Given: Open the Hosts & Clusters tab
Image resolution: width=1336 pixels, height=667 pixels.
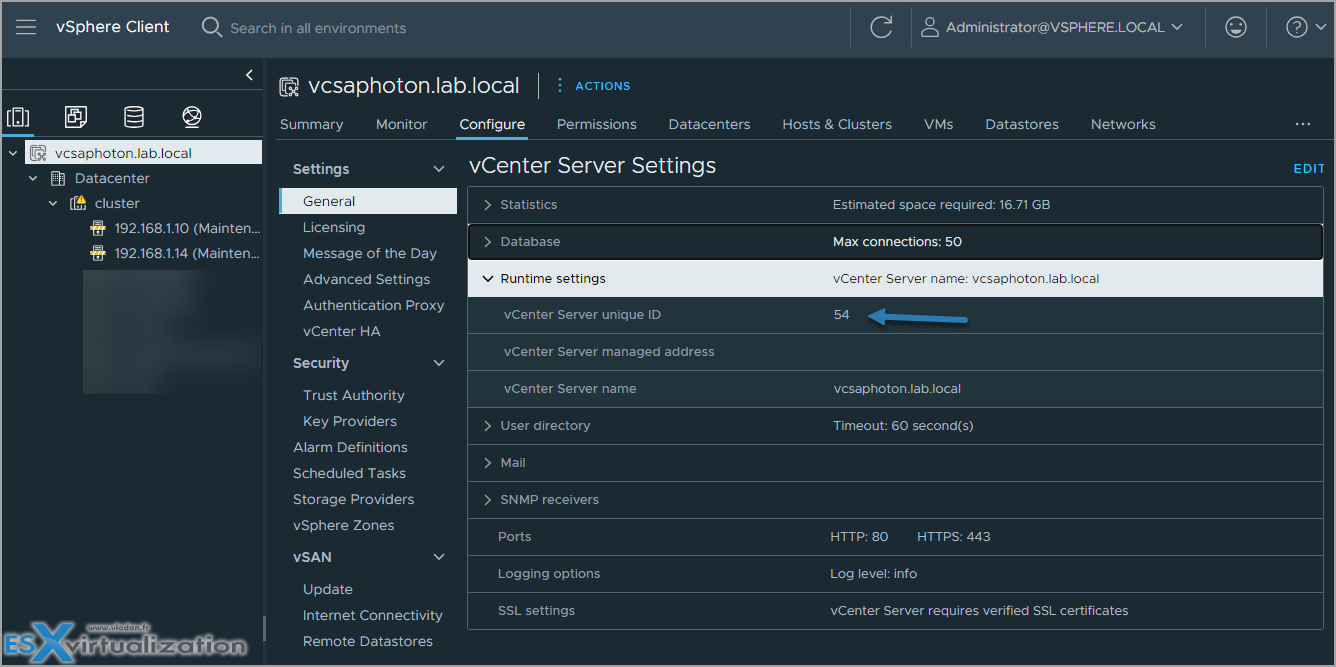Looking at the screenshot, I should pyautogui.click(x=837, y=124).
